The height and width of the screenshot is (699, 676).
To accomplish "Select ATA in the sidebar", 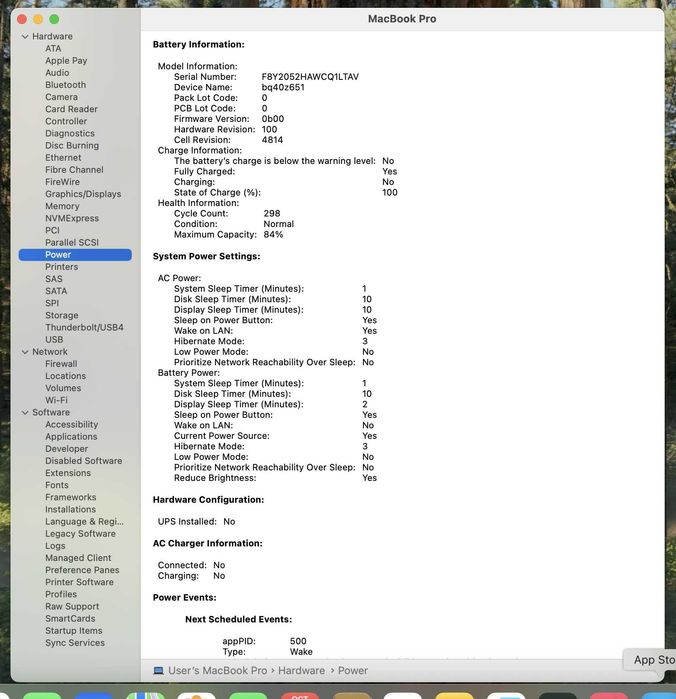I will click(x=53, y=49).
